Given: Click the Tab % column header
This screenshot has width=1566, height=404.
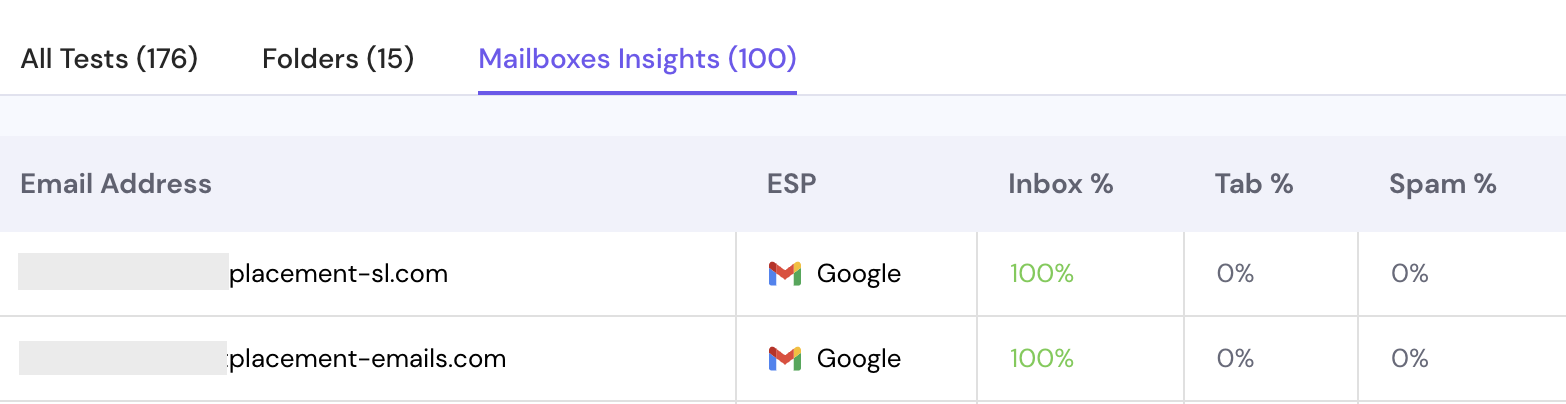Looking at the screenshot, I should tap(1254, 184).
